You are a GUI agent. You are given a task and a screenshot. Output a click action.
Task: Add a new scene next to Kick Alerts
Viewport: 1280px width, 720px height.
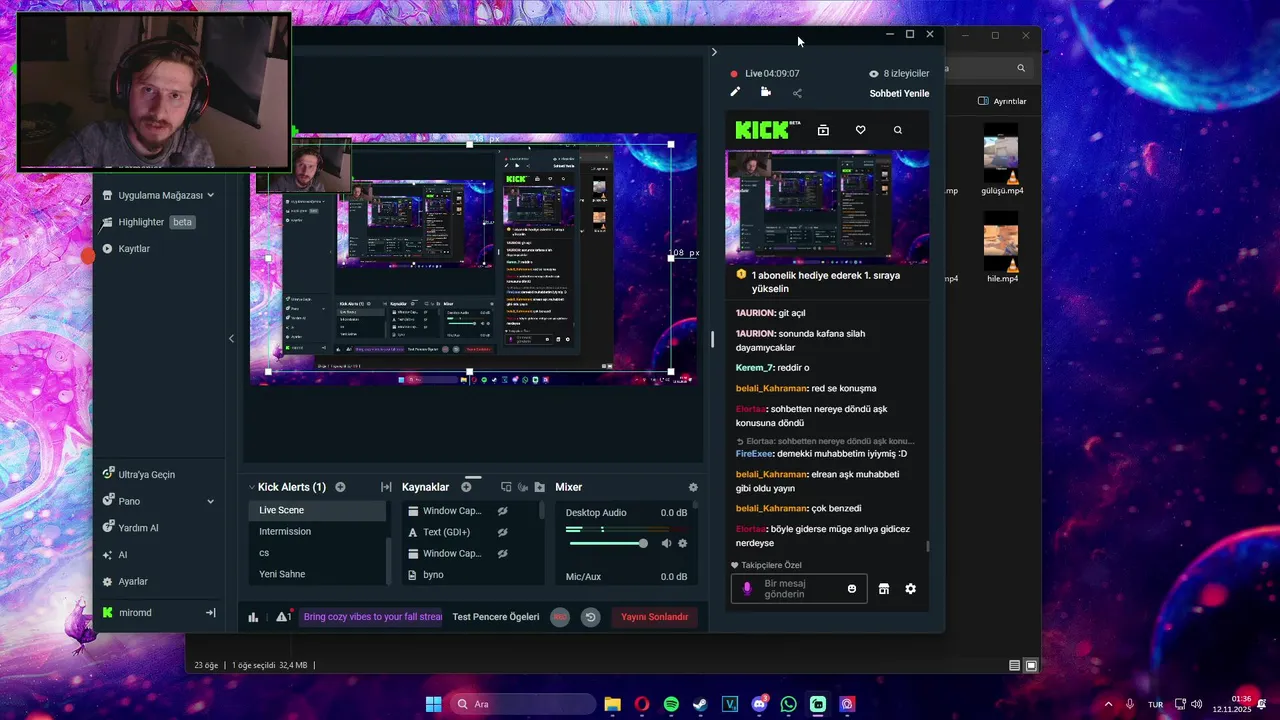point(340,487)
